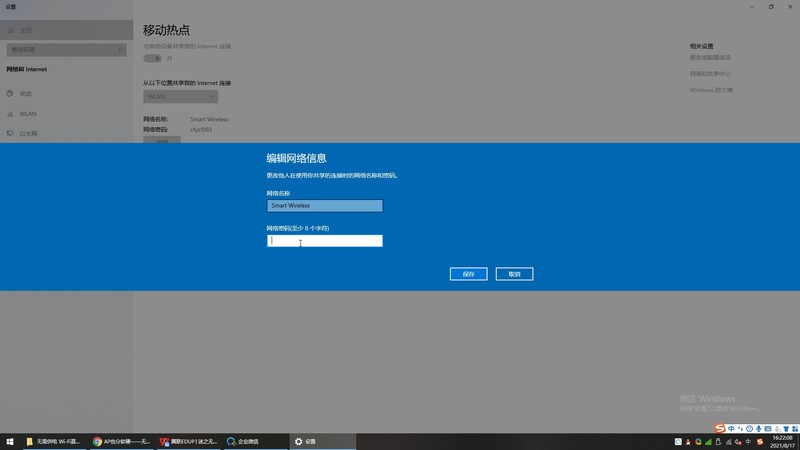Click the white first system tray icon
The width and height of the screenshot is (800, 450).
point(678,442)
